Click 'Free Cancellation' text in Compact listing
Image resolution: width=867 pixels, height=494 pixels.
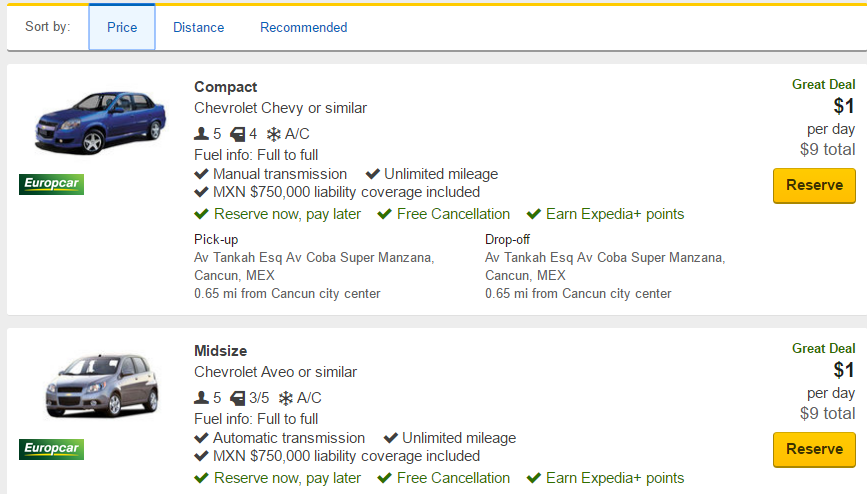(x=453, y=214)
